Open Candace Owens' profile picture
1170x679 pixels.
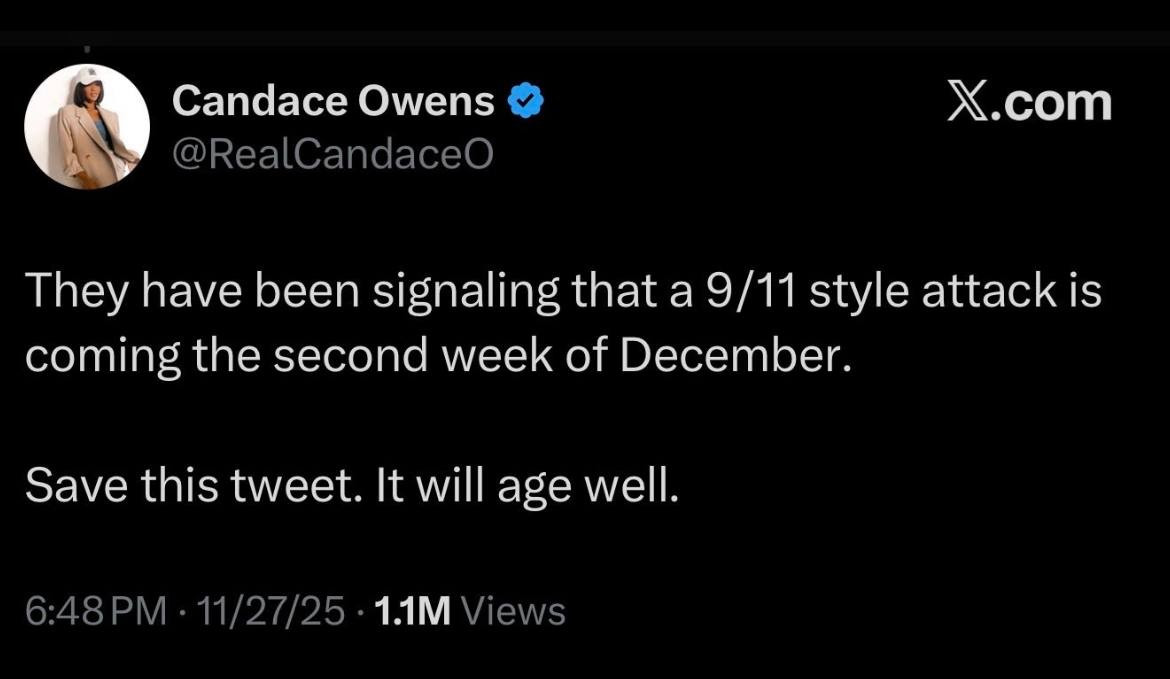tap(87, 127)
